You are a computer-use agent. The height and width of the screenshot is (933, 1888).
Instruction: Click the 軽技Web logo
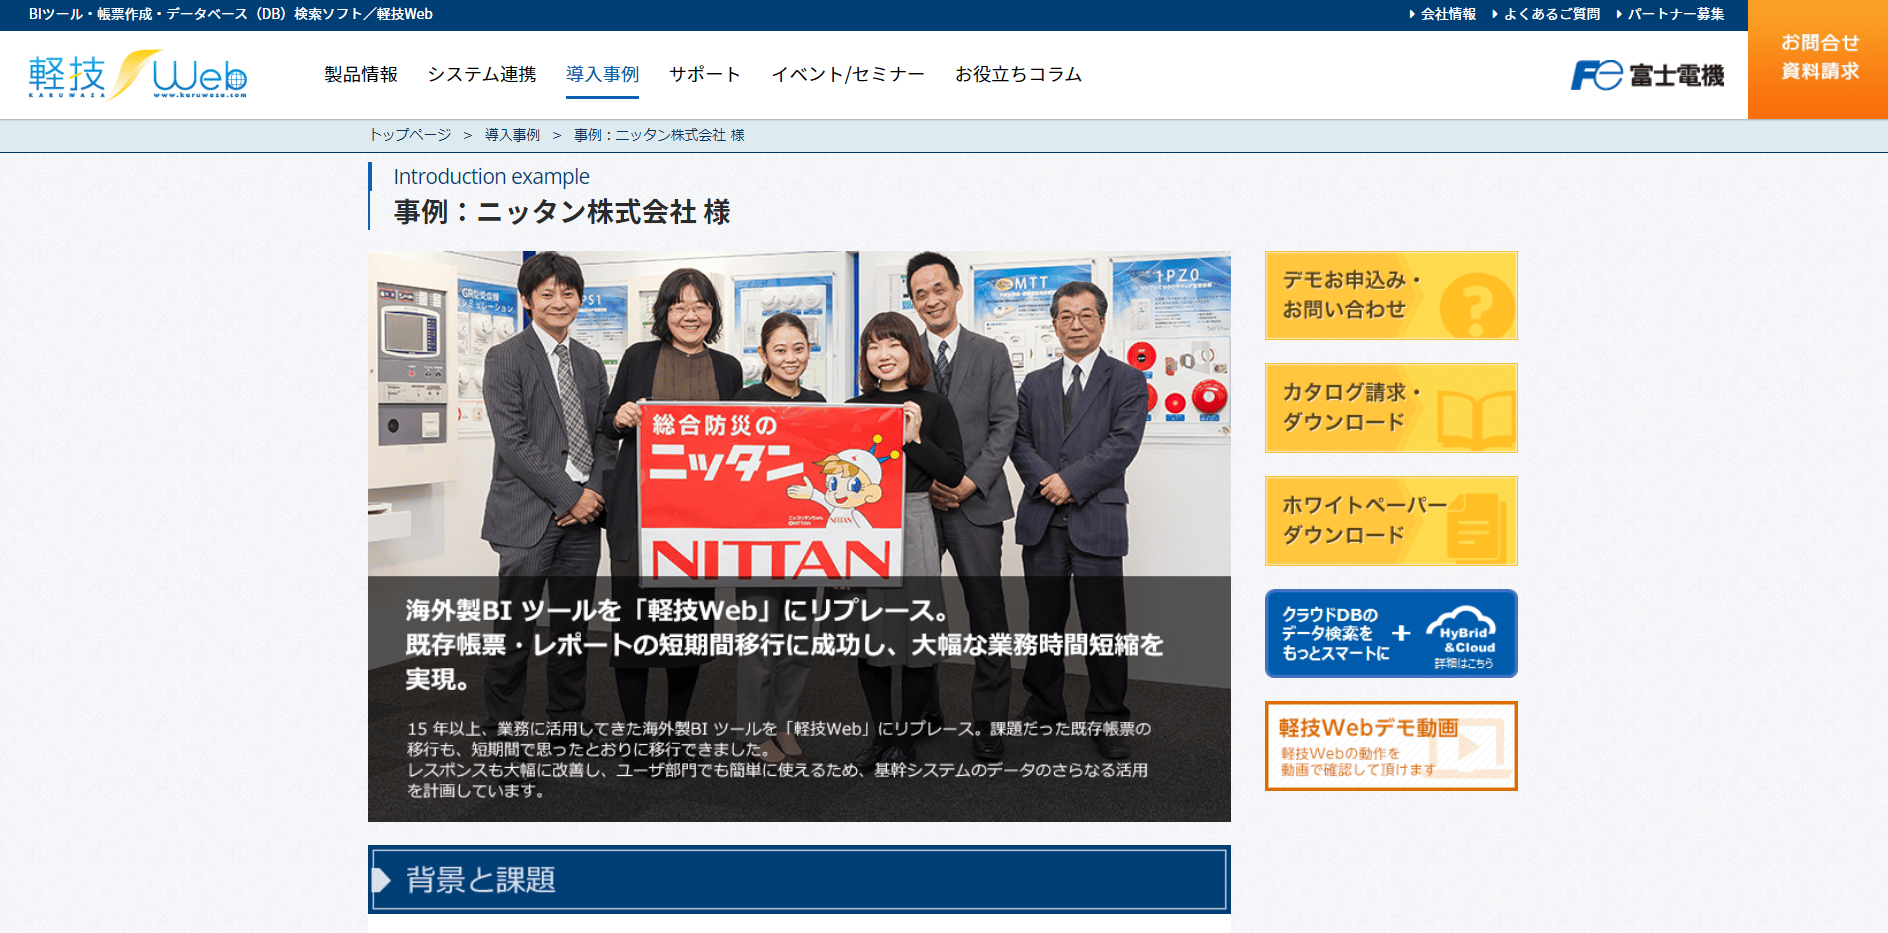point(138,75)
